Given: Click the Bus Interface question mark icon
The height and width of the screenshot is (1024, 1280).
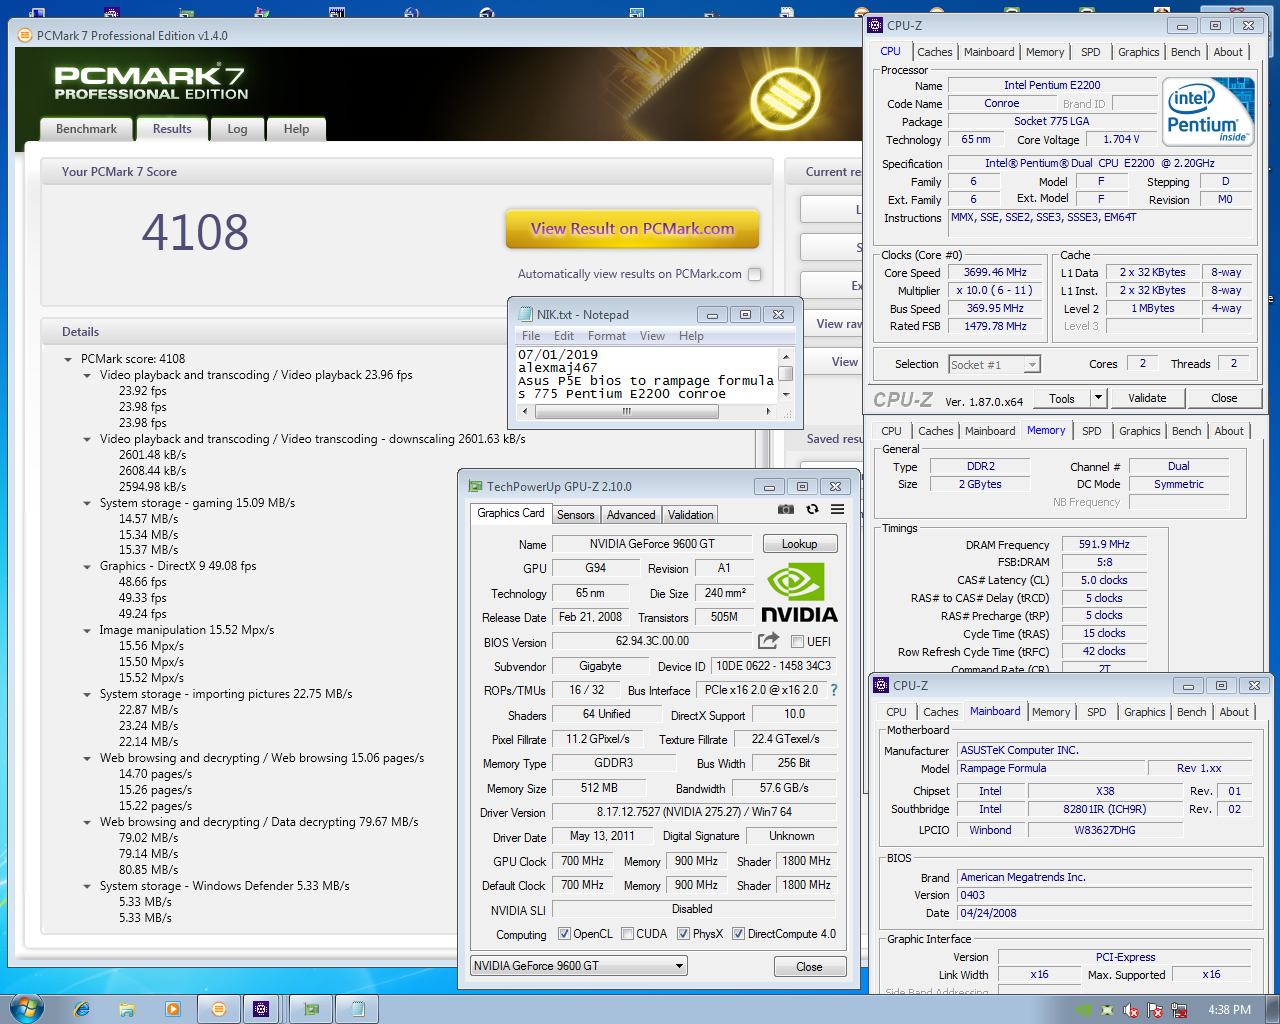Looking at the screenshot, I should click(834, 690).
